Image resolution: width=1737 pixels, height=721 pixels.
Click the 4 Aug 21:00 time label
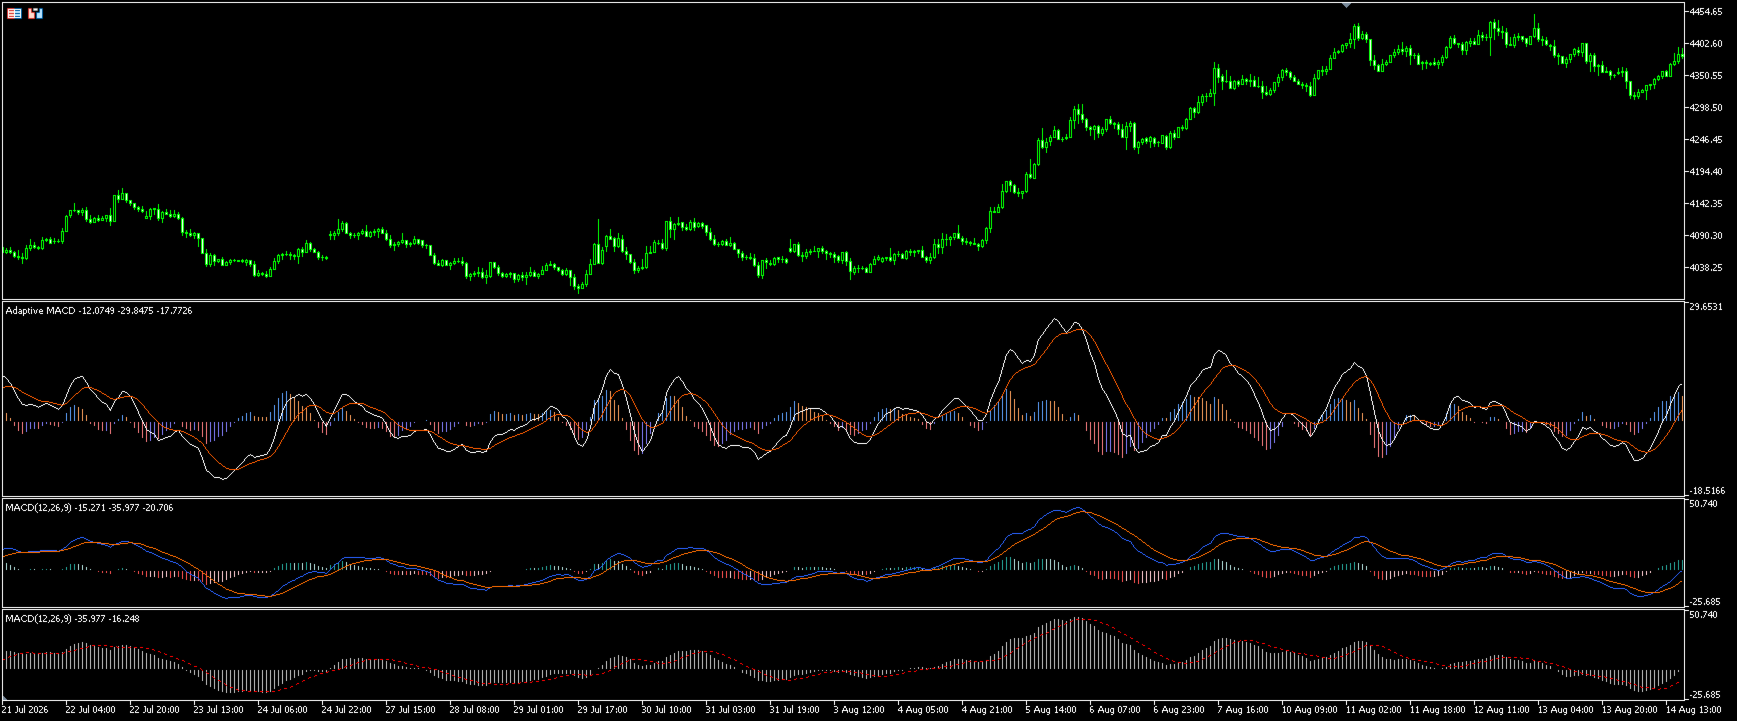point(986,710)
